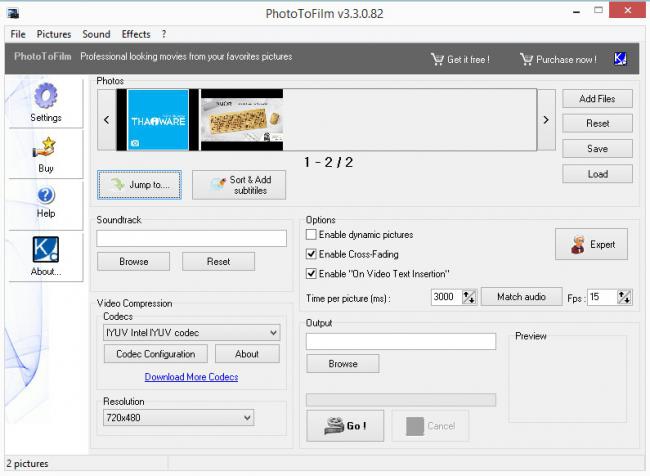Open the Effects menu

click(x=136, y=34)
